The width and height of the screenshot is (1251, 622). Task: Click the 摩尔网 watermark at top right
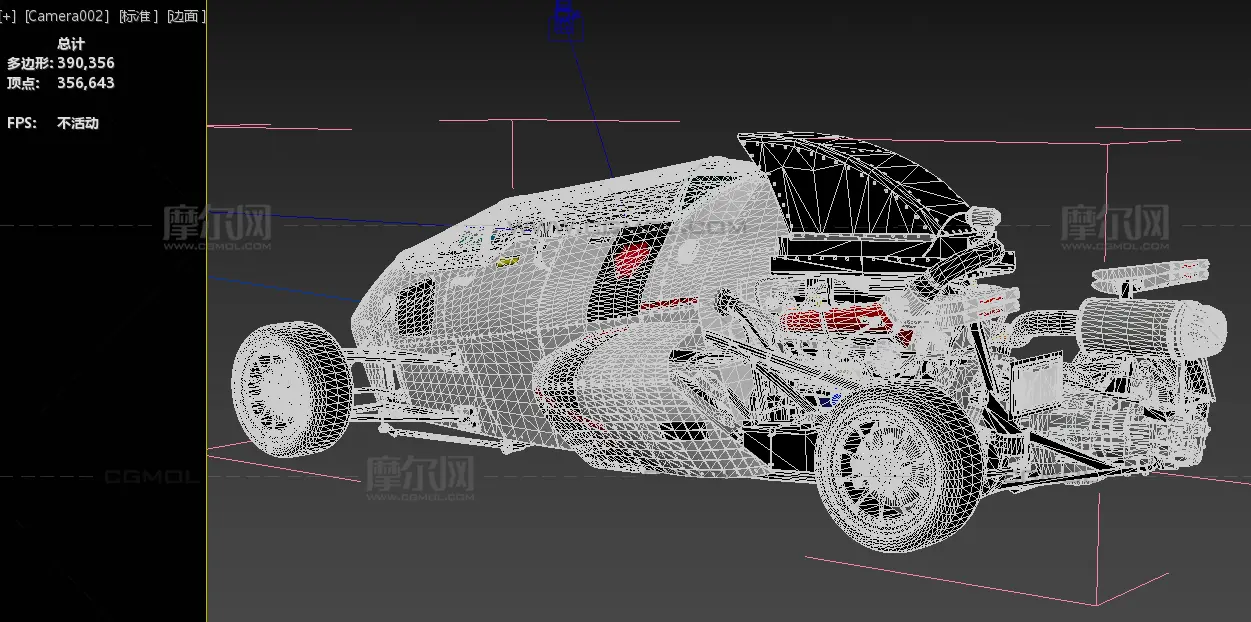click(x=1114, y=226)
